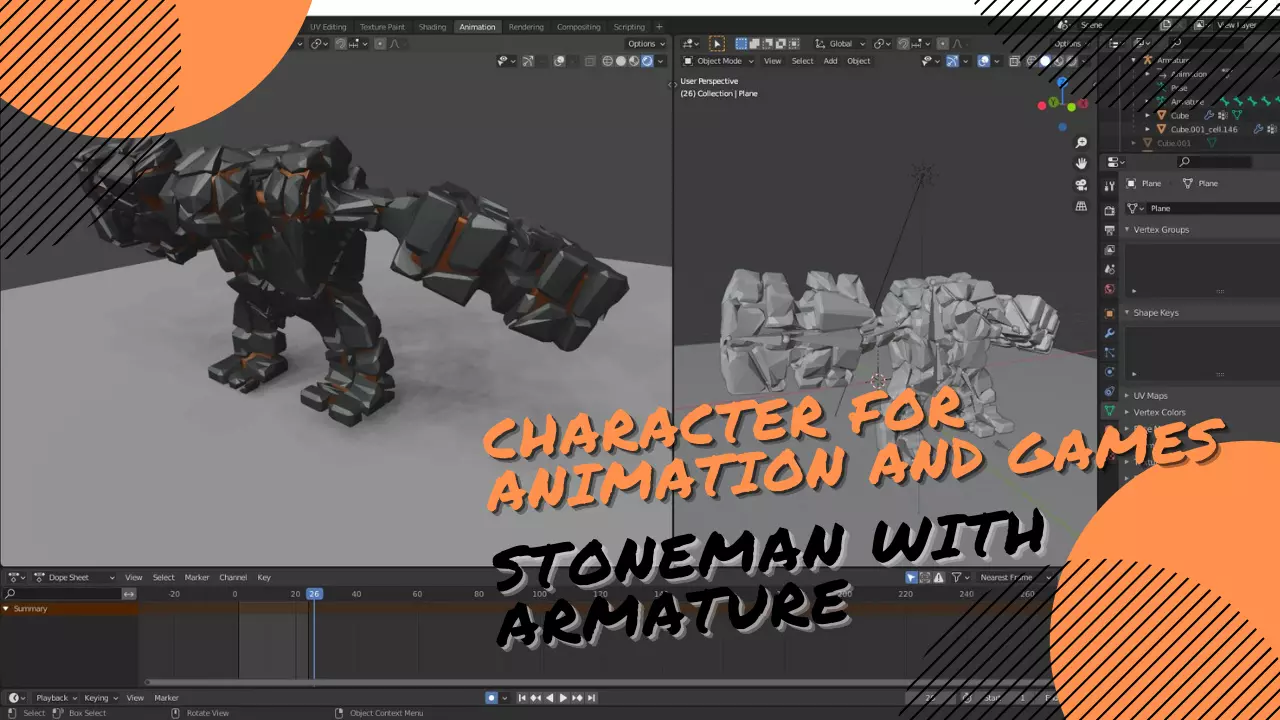This screenshot has height=720, width=1280.
Task: Expand the Cube.001_cell.146 outliner item
Action: [x=1148, y=130]
